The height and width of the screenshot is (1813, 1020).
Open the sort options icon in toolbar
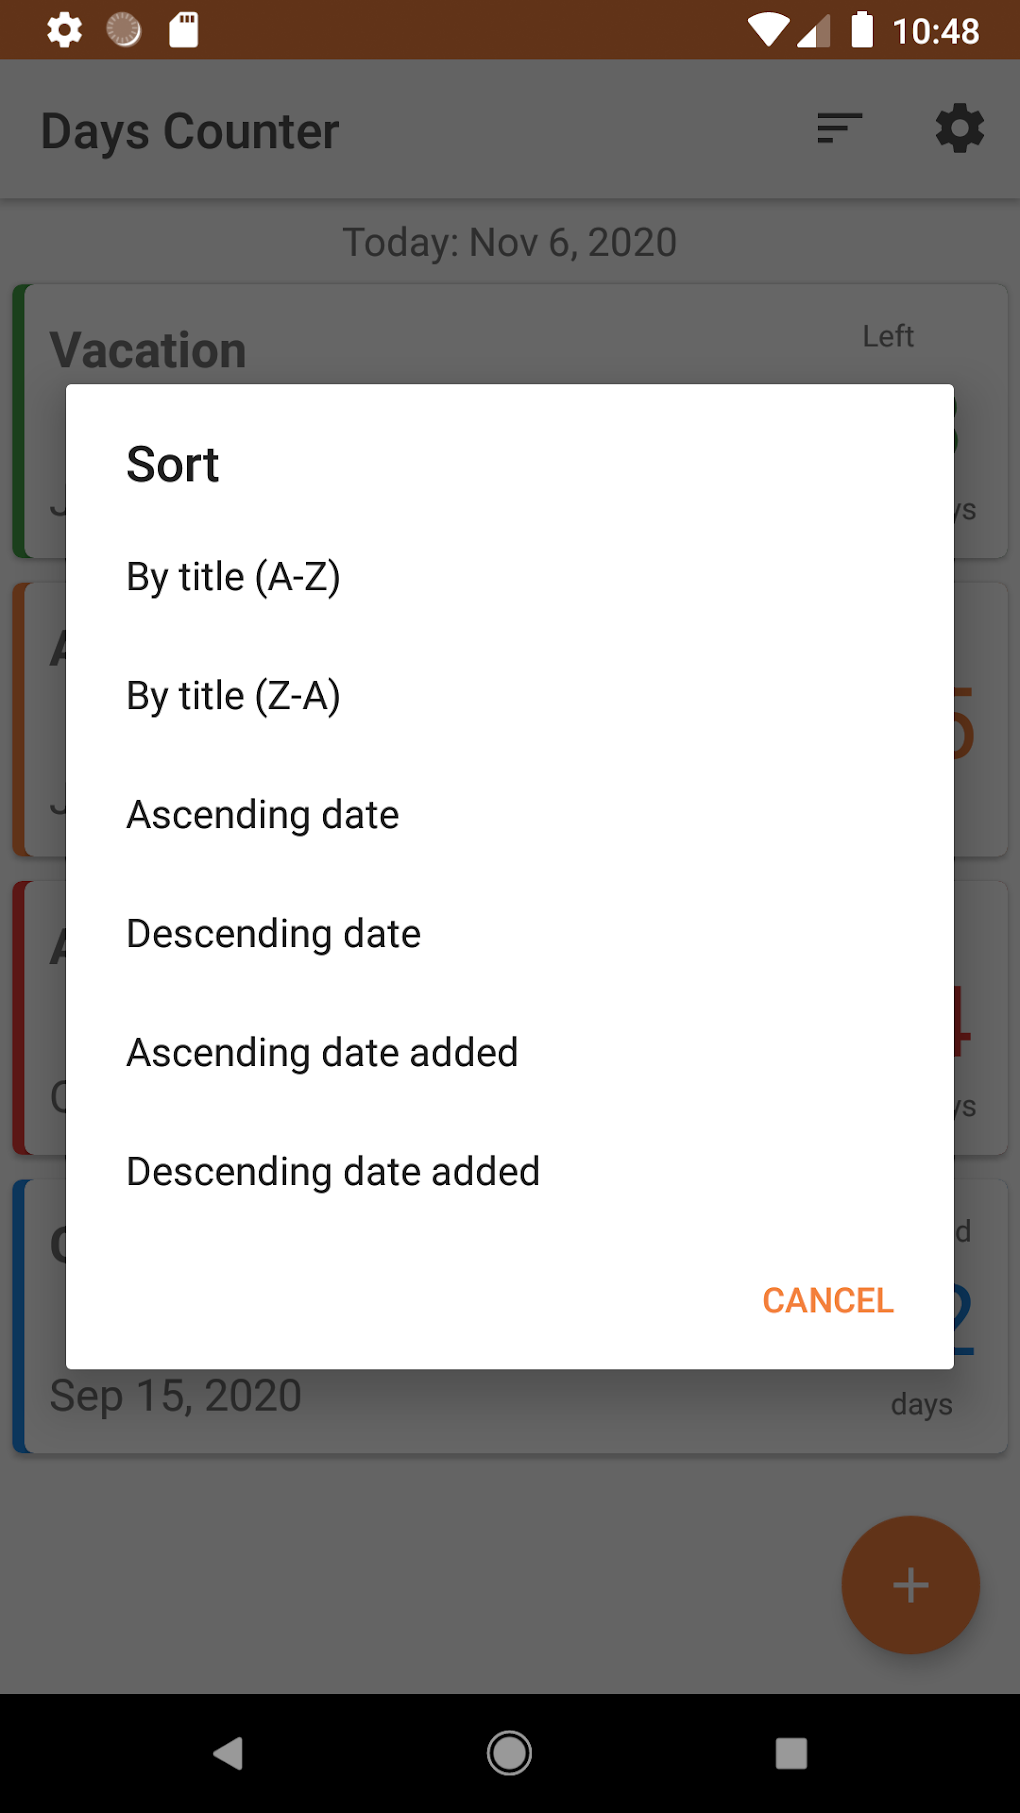pyautogui.click(x=838, y=128)
